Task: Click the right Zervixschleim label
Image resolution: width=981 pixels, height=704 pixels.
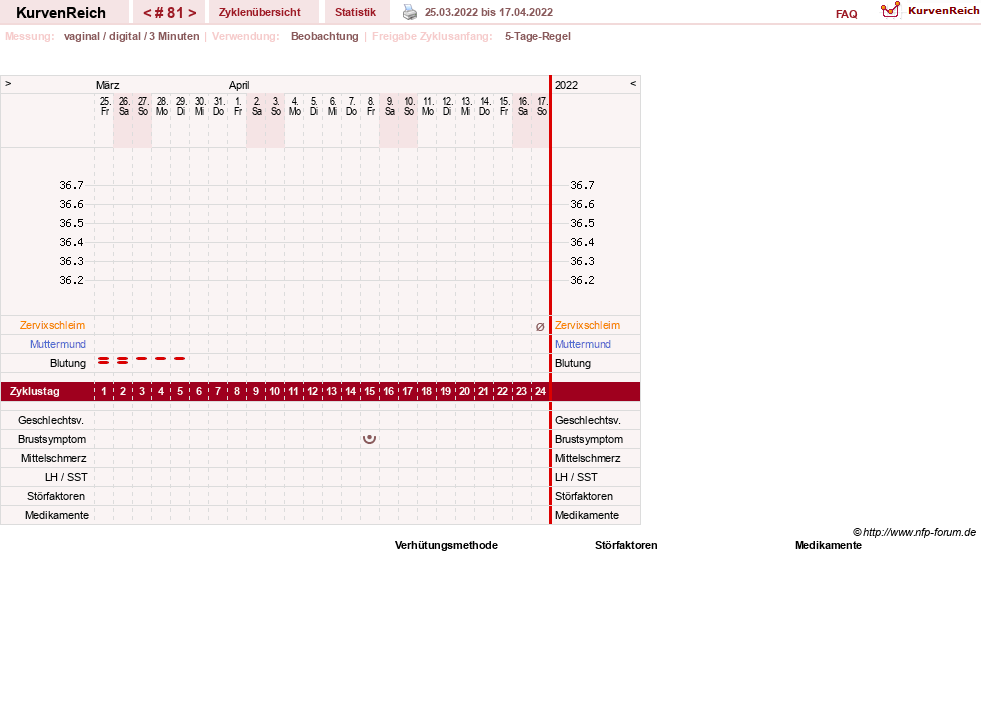Action: point(587,325)
